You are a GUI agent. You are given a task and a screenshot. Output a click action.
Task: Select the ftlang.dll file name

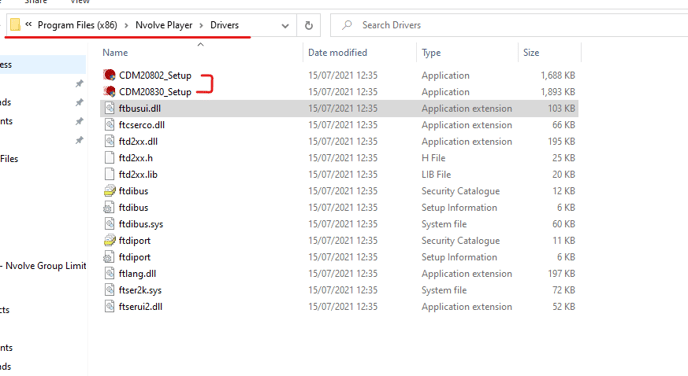137,274
